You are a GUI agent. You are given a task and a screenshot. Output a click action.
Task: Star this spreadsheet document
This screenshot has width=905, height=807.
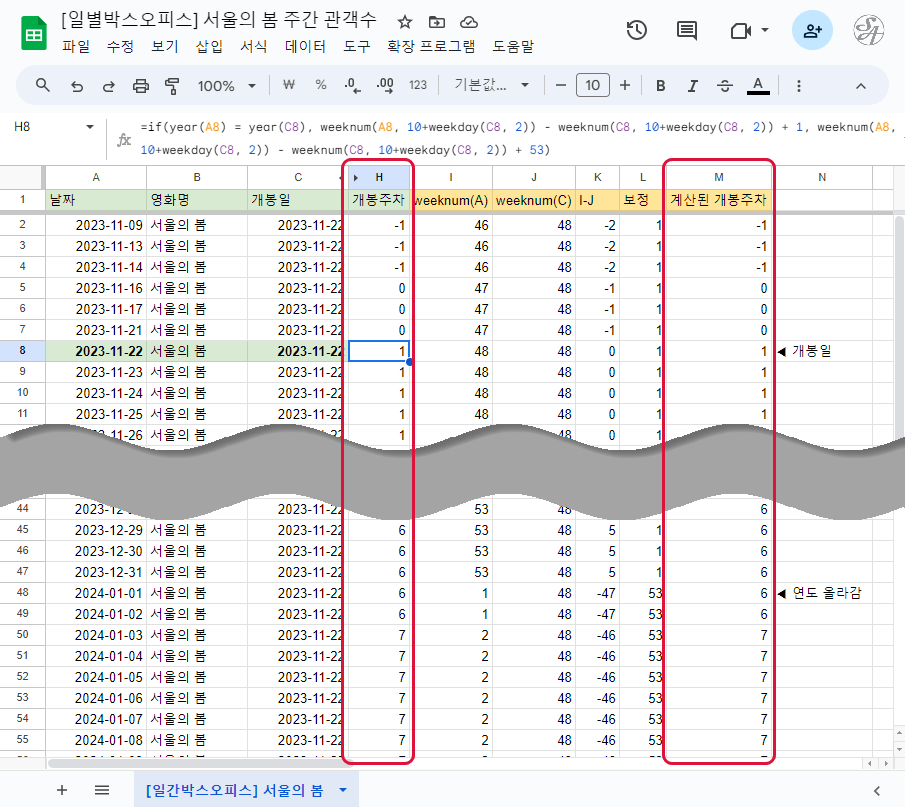coord(404,22)
